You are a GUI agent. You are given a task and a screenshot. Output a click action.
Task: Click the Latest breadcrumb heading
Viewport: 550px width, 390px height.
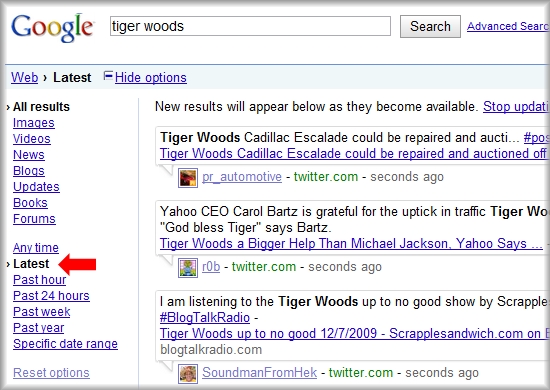pyautogui.click(x=72, y=78)
